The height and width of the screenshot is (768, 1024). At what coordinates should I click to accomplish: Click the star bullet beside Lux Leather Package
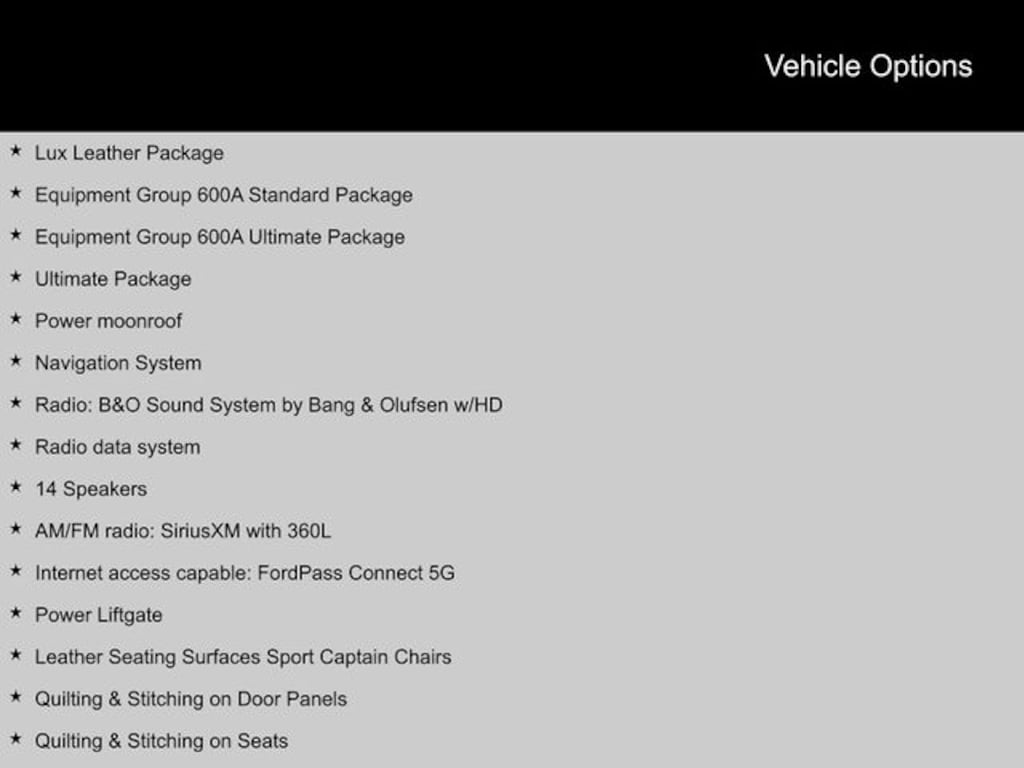[x=15, y=152]
